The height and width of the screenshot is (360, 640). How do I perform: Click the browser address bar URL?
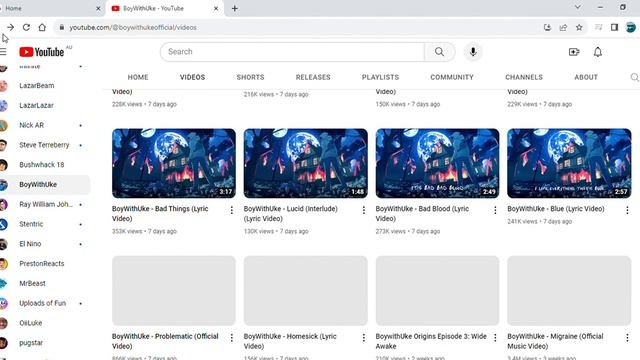[x=133, y=27]
